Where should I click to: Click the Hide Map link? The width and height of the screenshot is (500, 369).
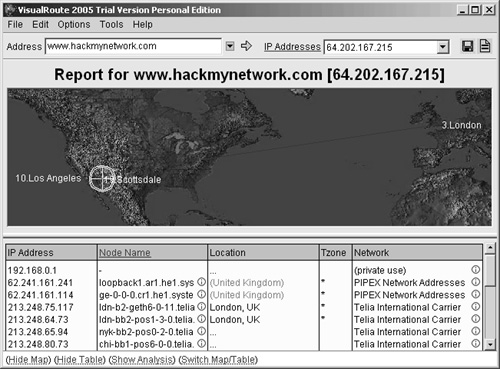coord(28,360)
